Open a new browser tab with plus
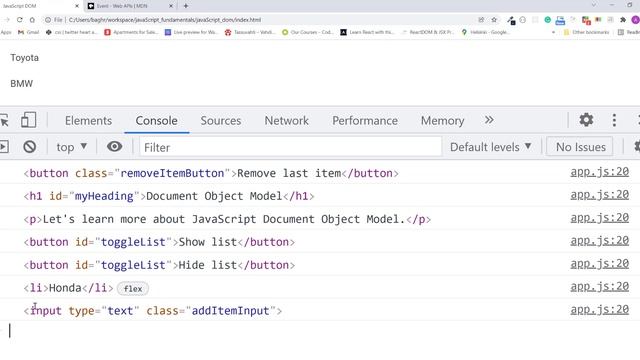This screenshot has width=640, height=360. point(186,6)
